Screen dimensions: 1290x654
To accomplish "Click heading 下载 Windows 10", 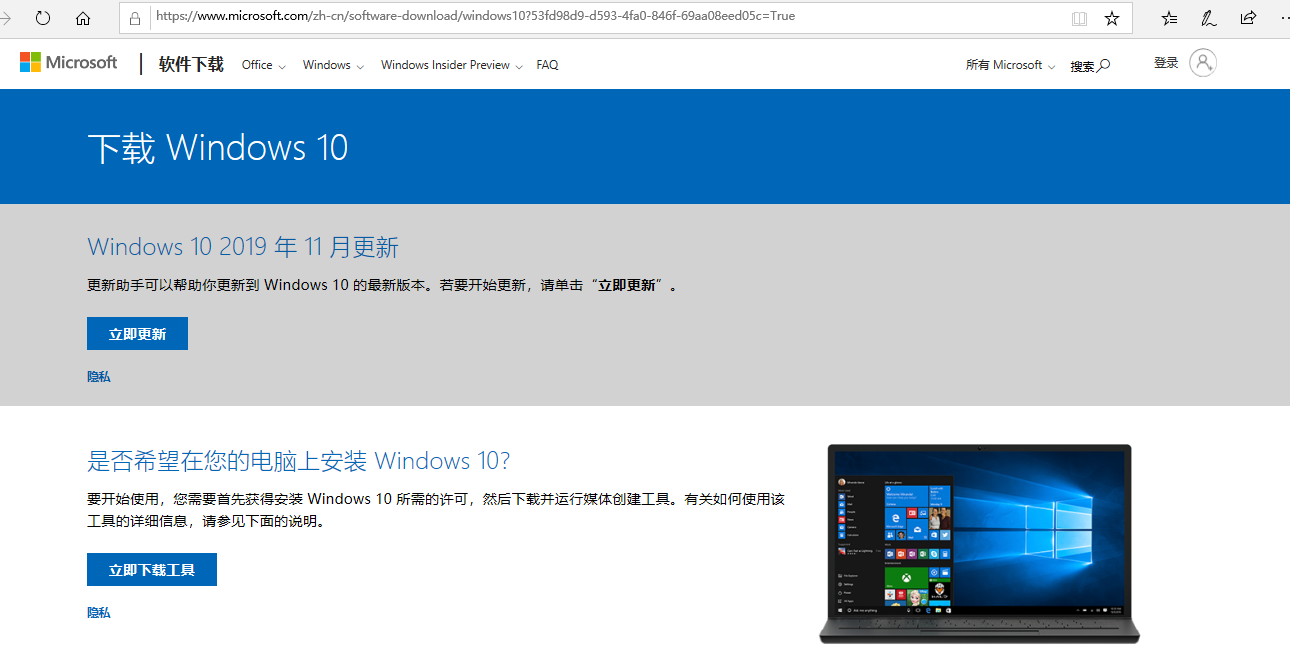I will (218, 148).
